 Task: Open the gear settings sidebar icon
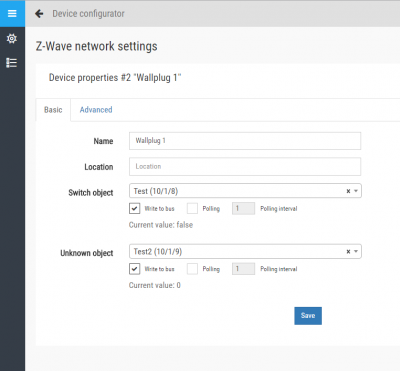click(x=12, y=38)
